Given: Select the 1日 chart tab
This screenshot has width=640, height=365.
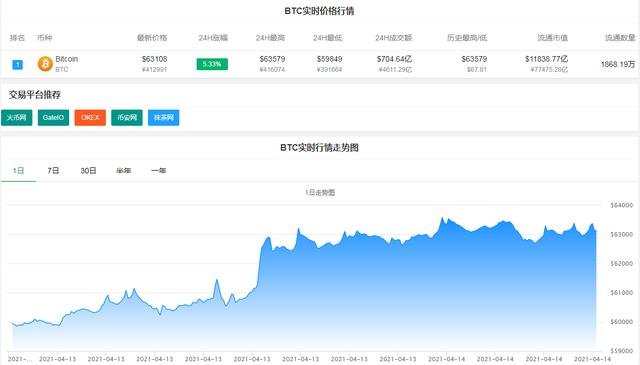Looking at the screenshot, I should click(18, 171).
